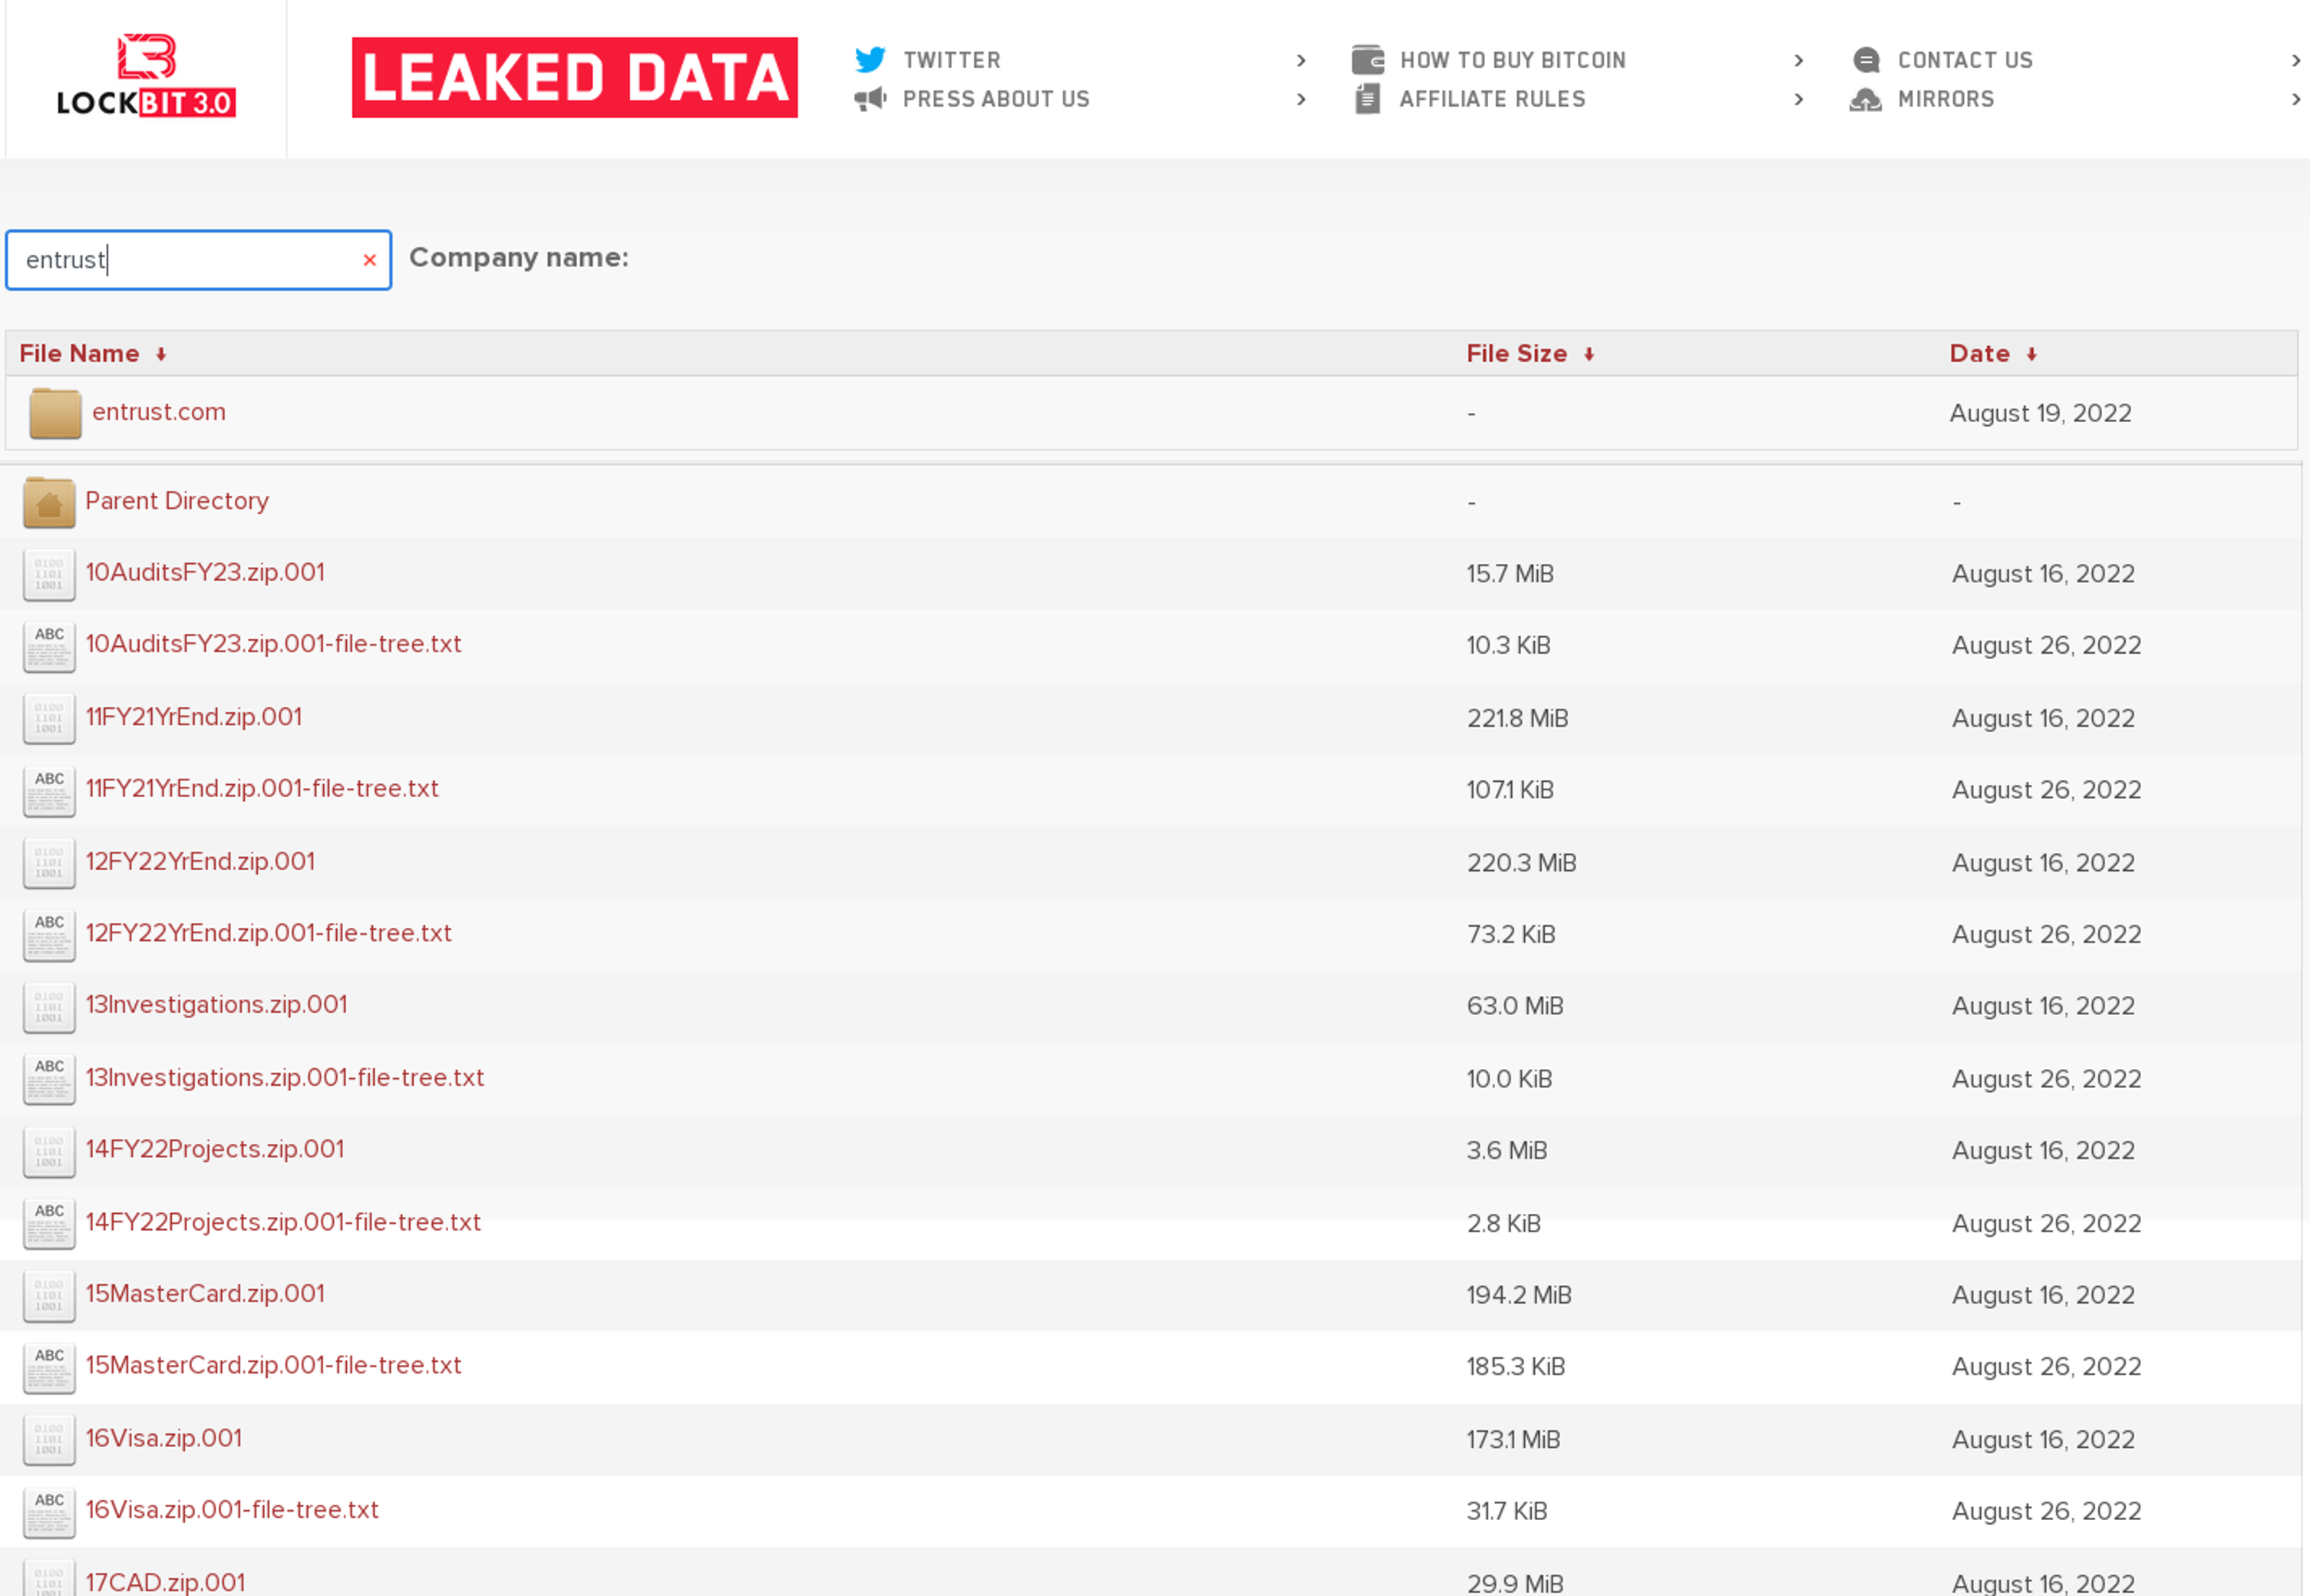Expand chevron next to Contact Us
Viewport: 2310px width, 1596px height.
[x=2296, y=60]
